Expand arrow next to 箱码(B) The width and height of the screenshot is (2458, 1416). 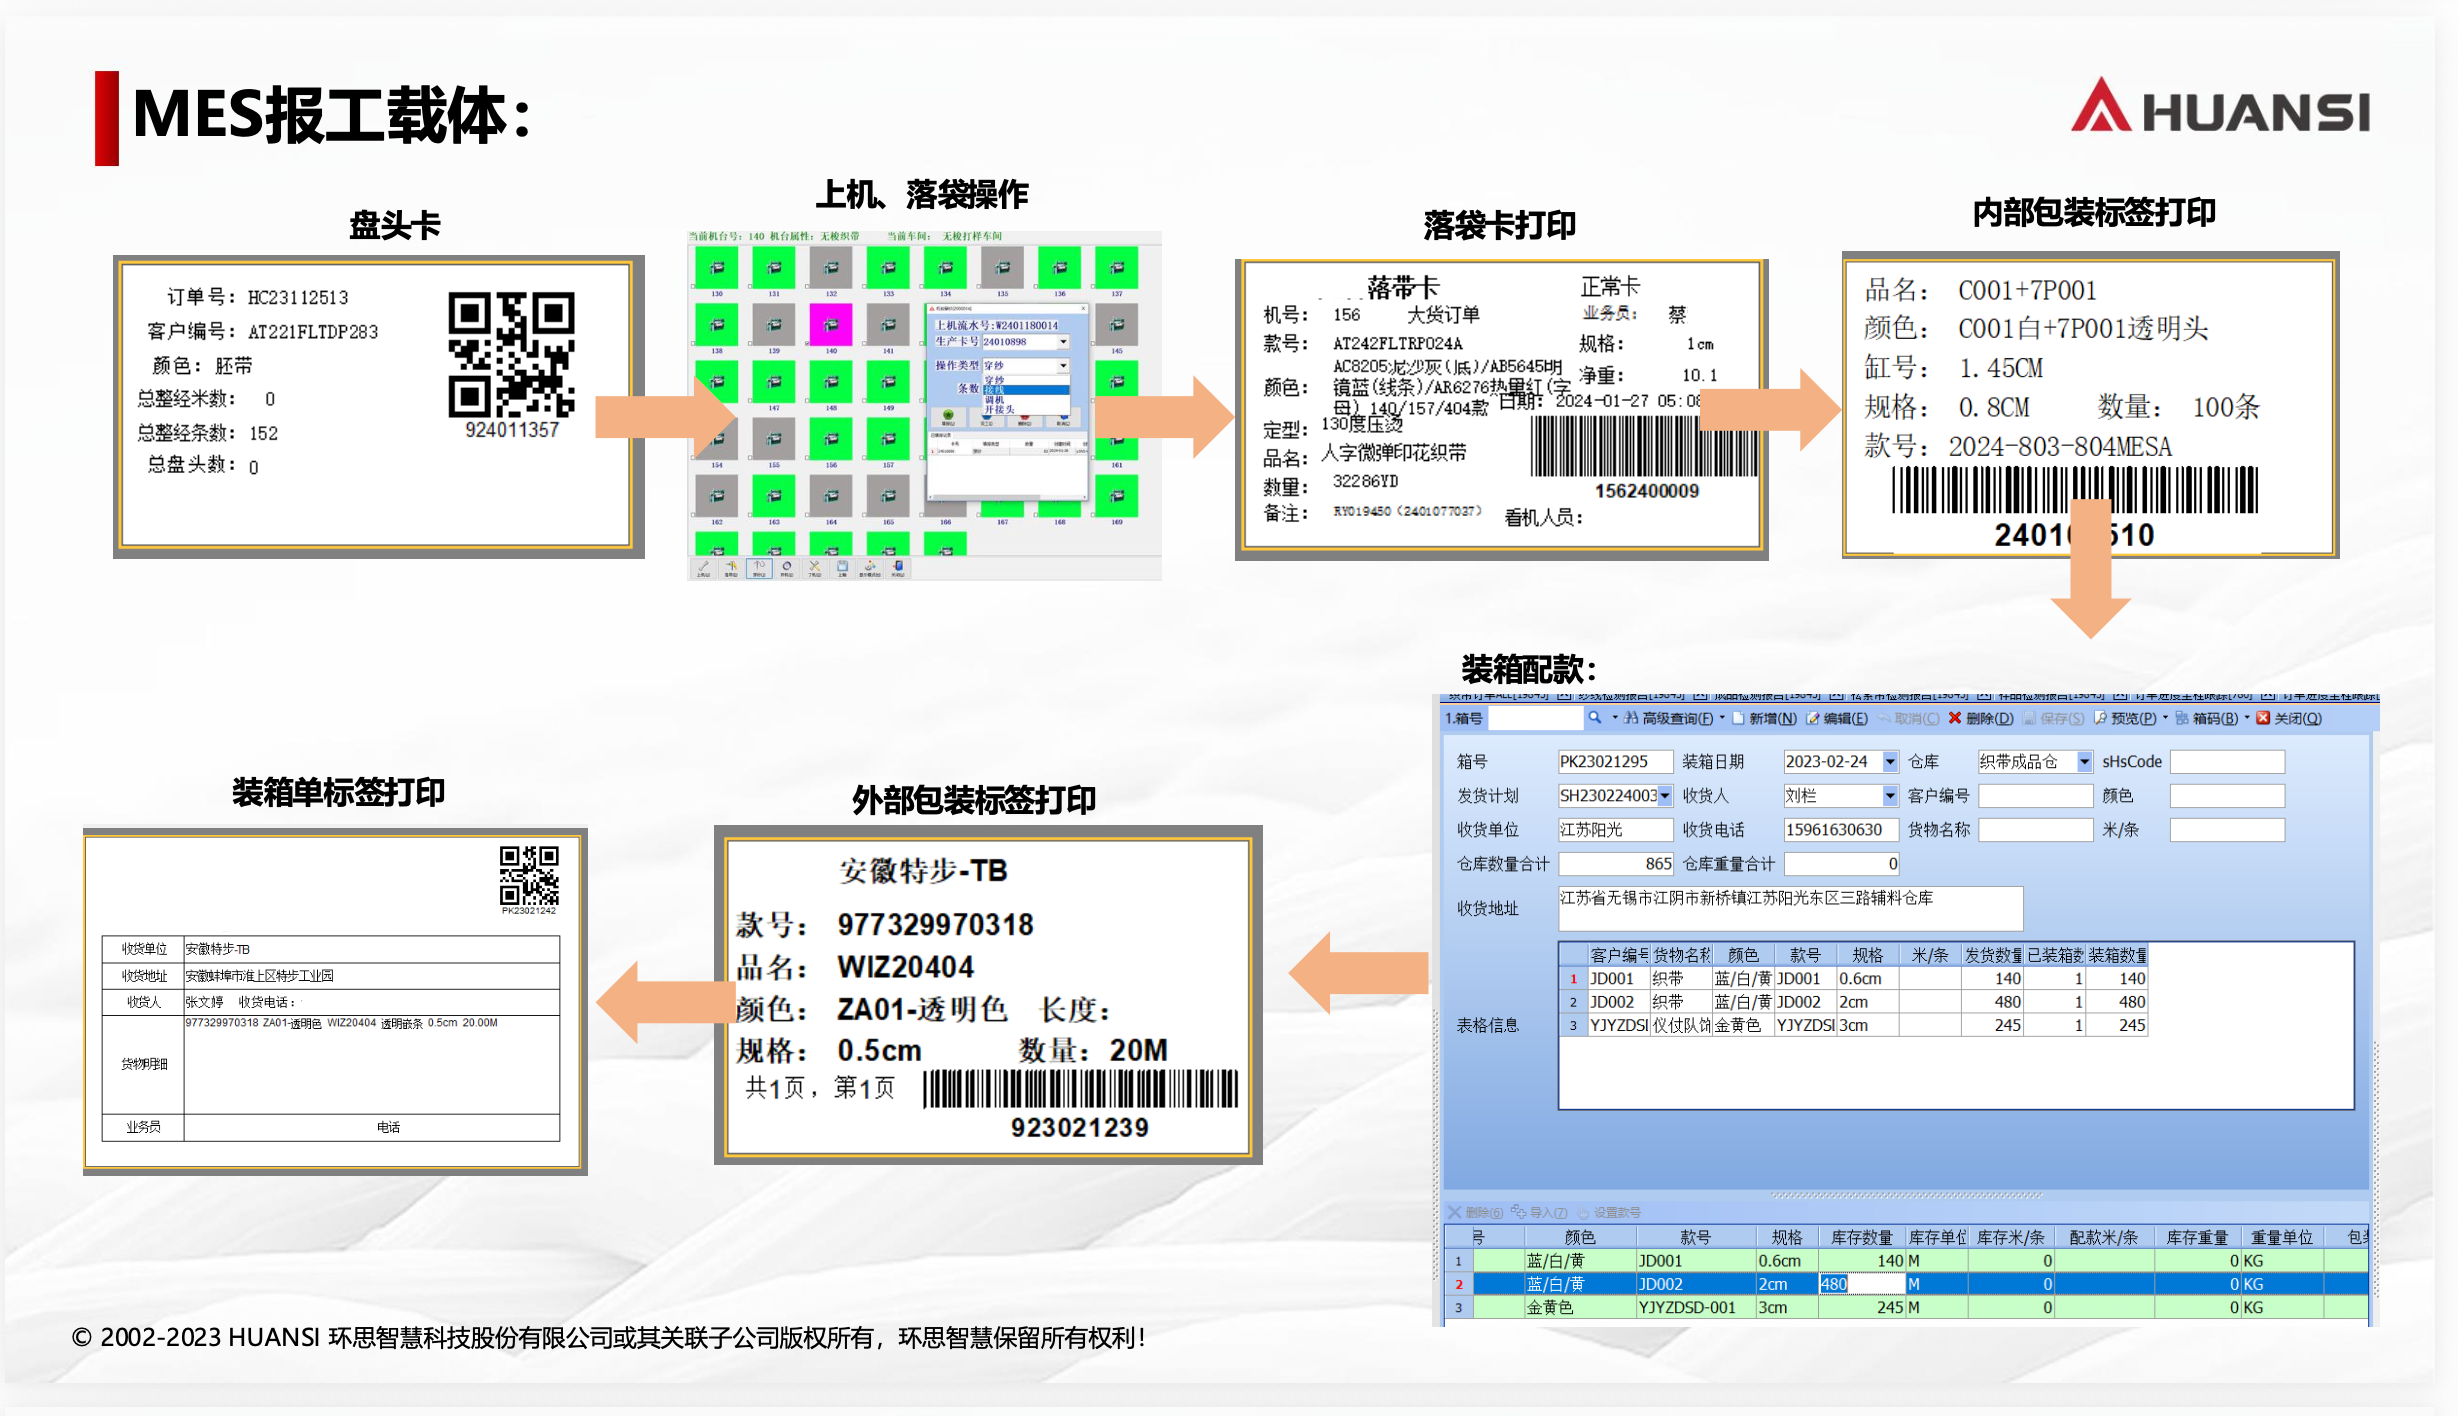(x=2247, y=718)
